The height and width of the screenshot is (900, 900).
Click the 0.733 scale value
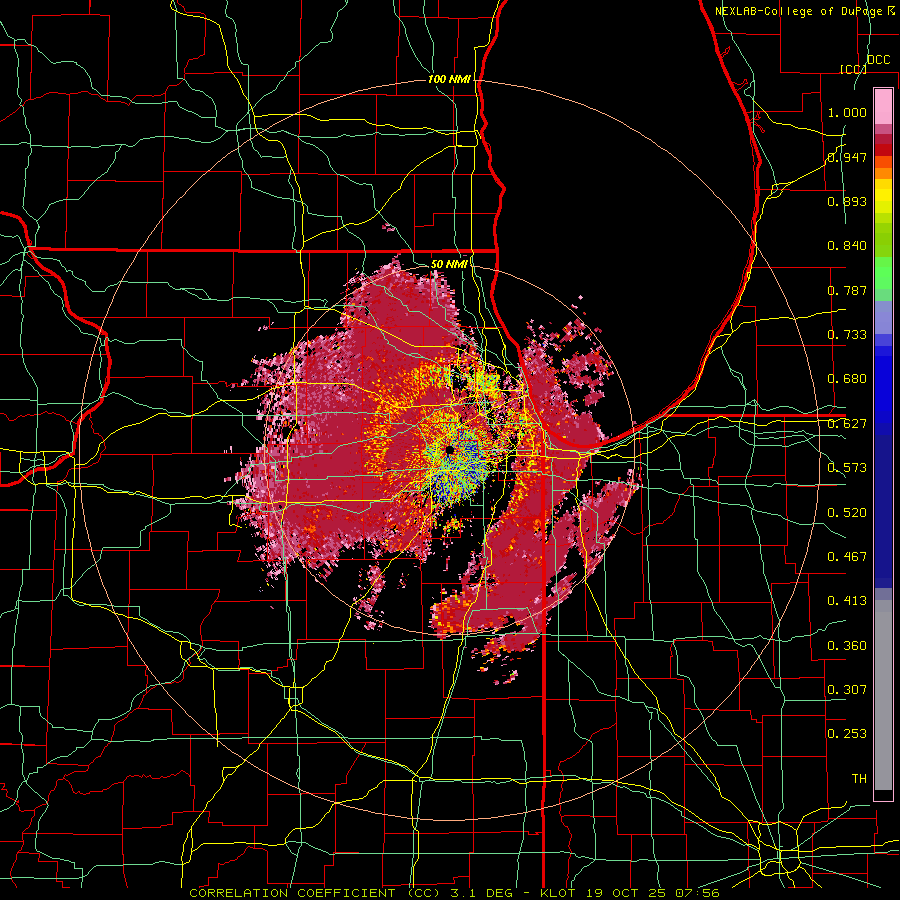click(847, 335)
